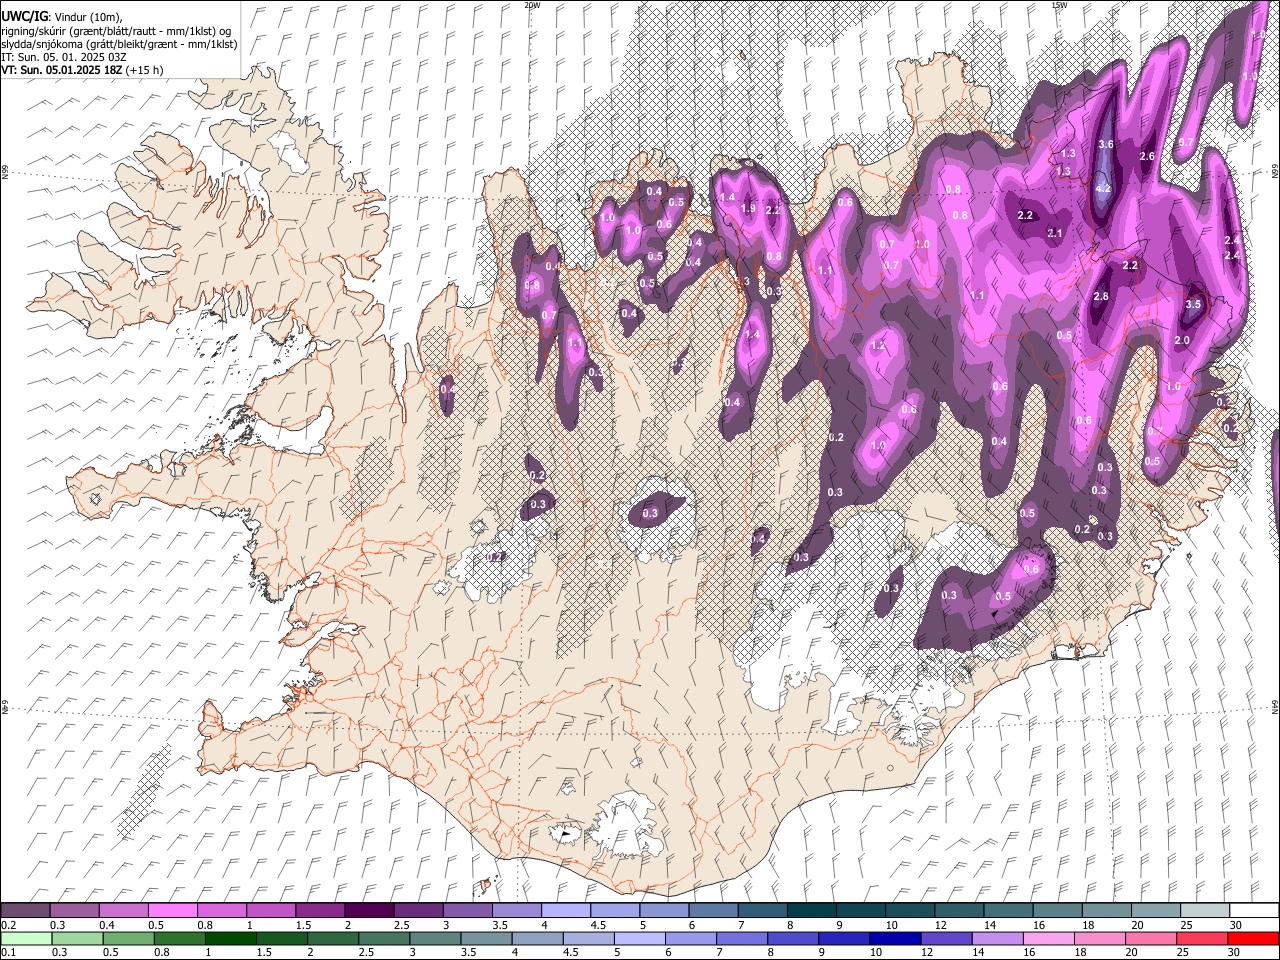This screenshot has width=1280, height=960.
Task: Click the 3.6 precipitation value on the map
Action: pos(1105,145)
